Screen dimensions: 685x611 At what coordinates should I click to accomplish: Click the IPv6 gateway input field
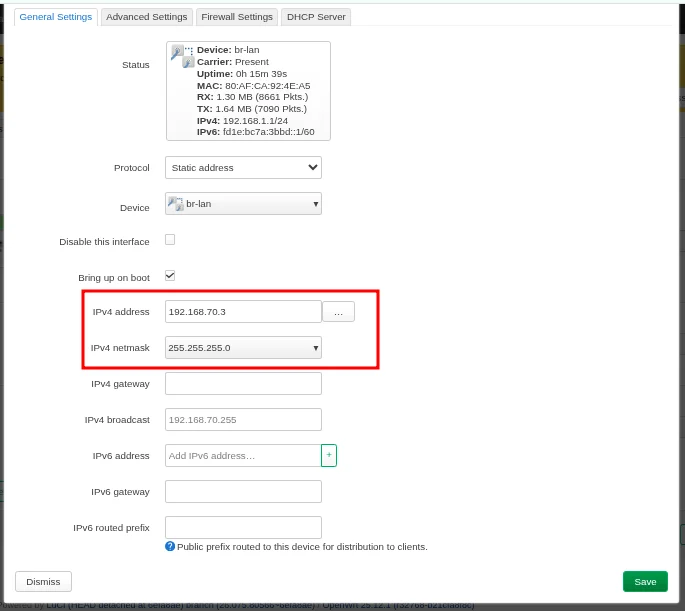(x=243, y=492)
